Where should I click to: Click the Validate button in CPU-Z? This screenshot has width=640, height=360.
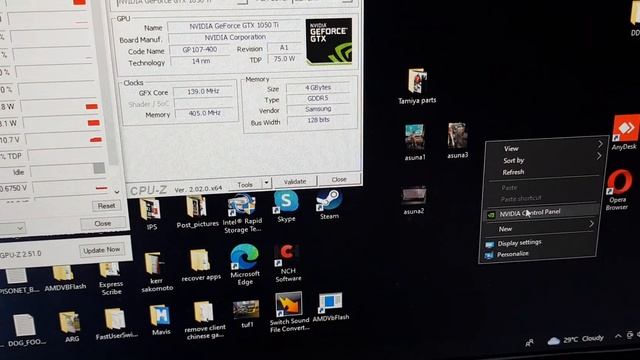(x=294, y=181)
